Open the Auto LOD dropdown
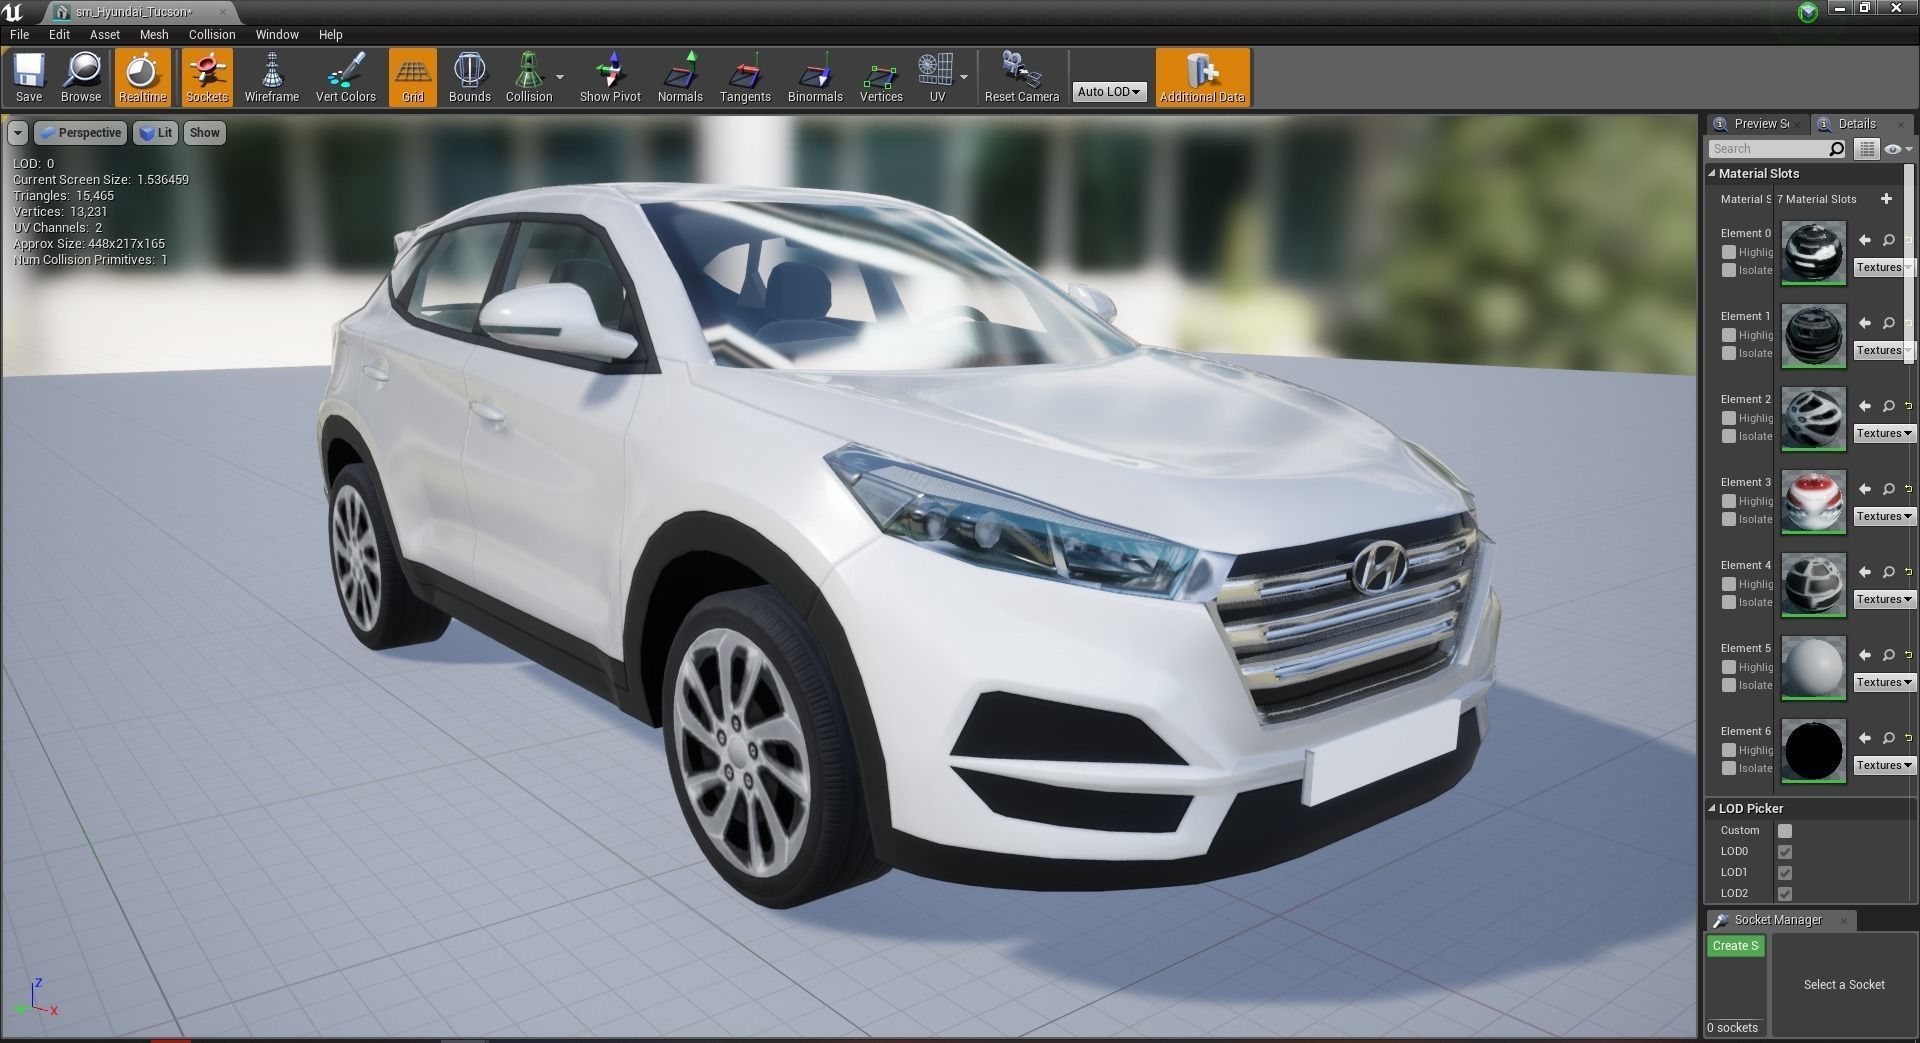 [x=1109, y=91]
